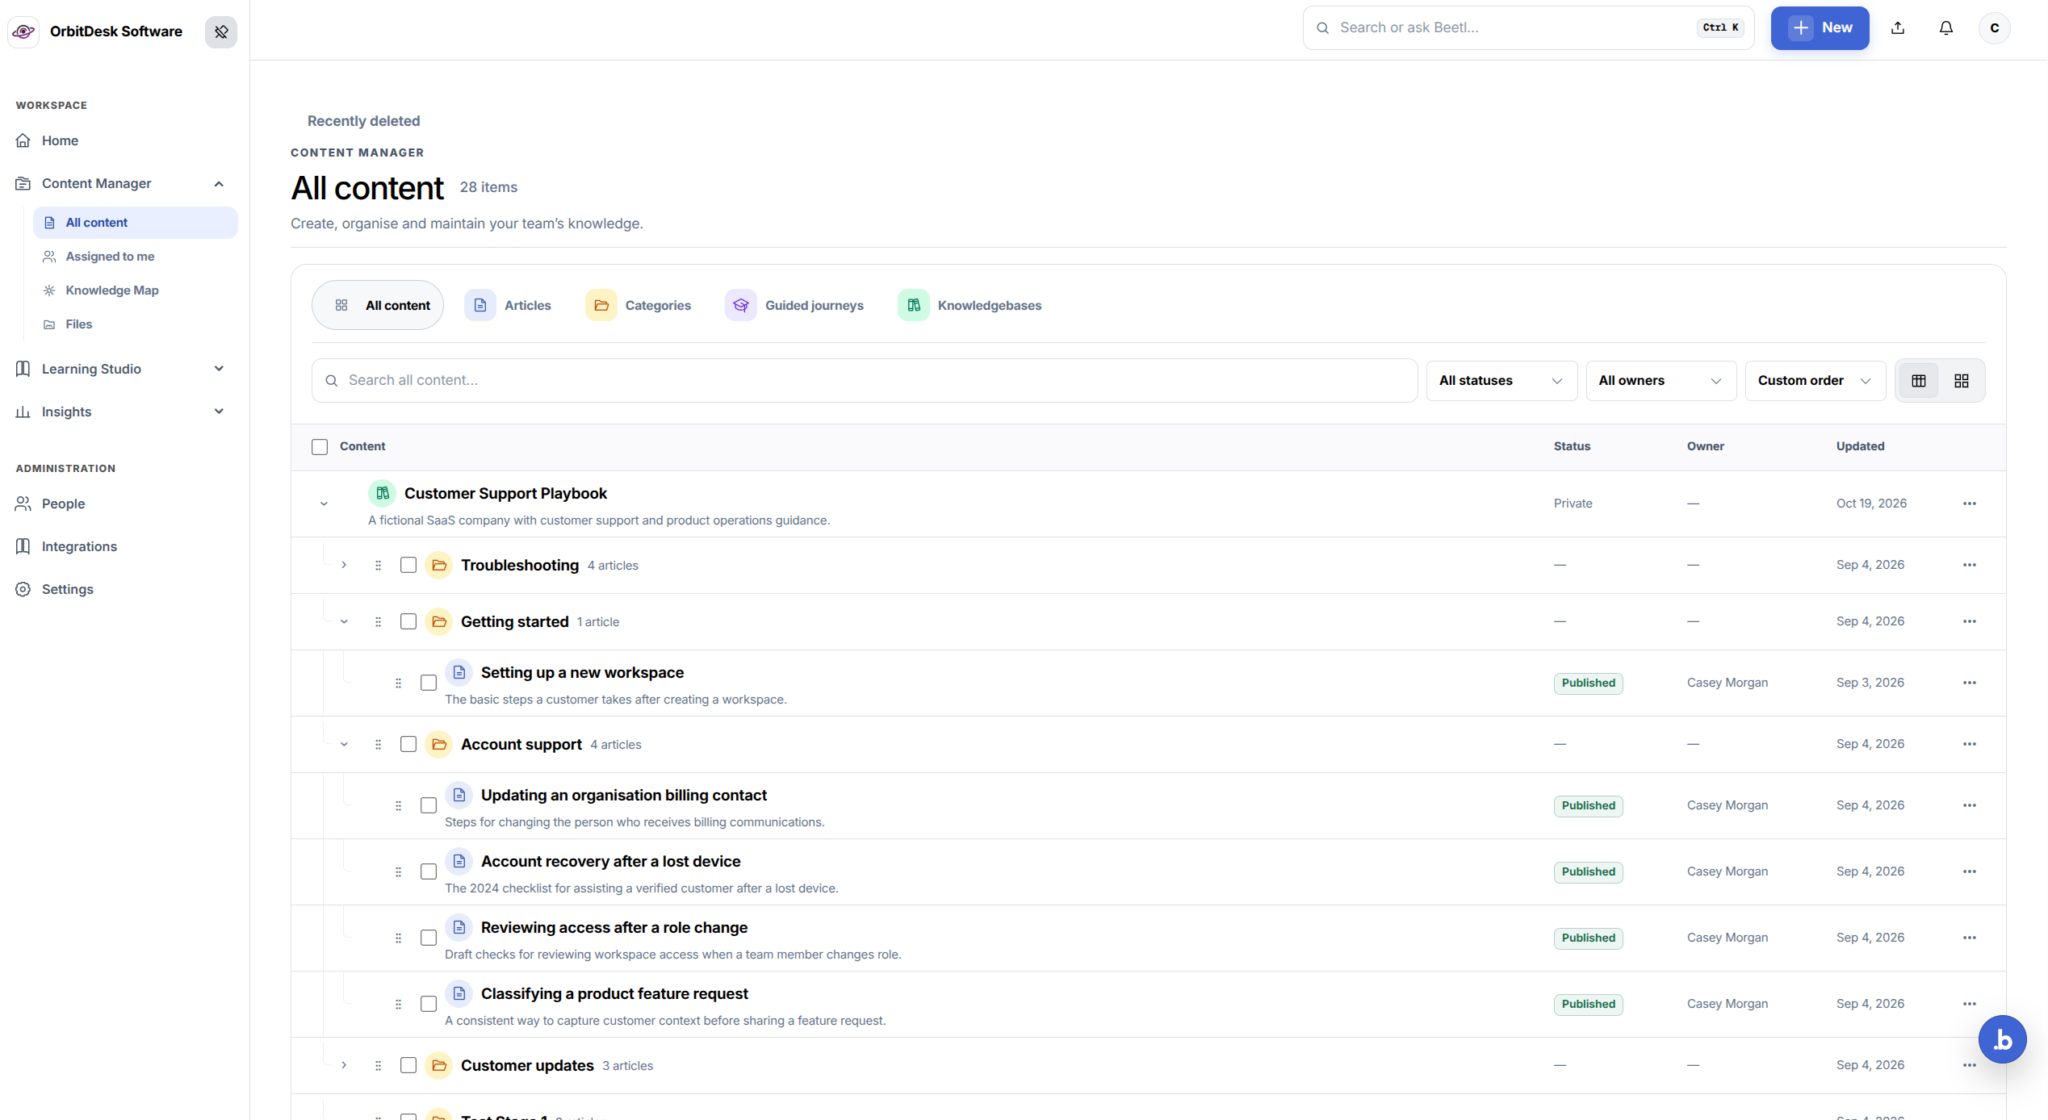Viewport: 2048px width, 1120px height.
Task: Click the New button
Action: [1820, 28]
